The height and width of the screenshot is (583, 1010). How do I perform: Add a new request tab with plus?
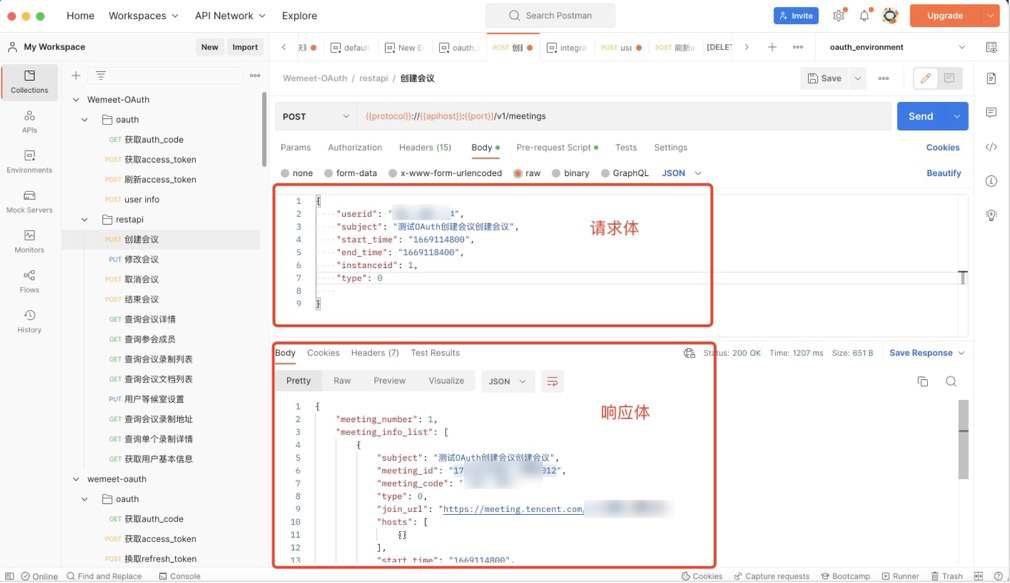tap(772, 47)
